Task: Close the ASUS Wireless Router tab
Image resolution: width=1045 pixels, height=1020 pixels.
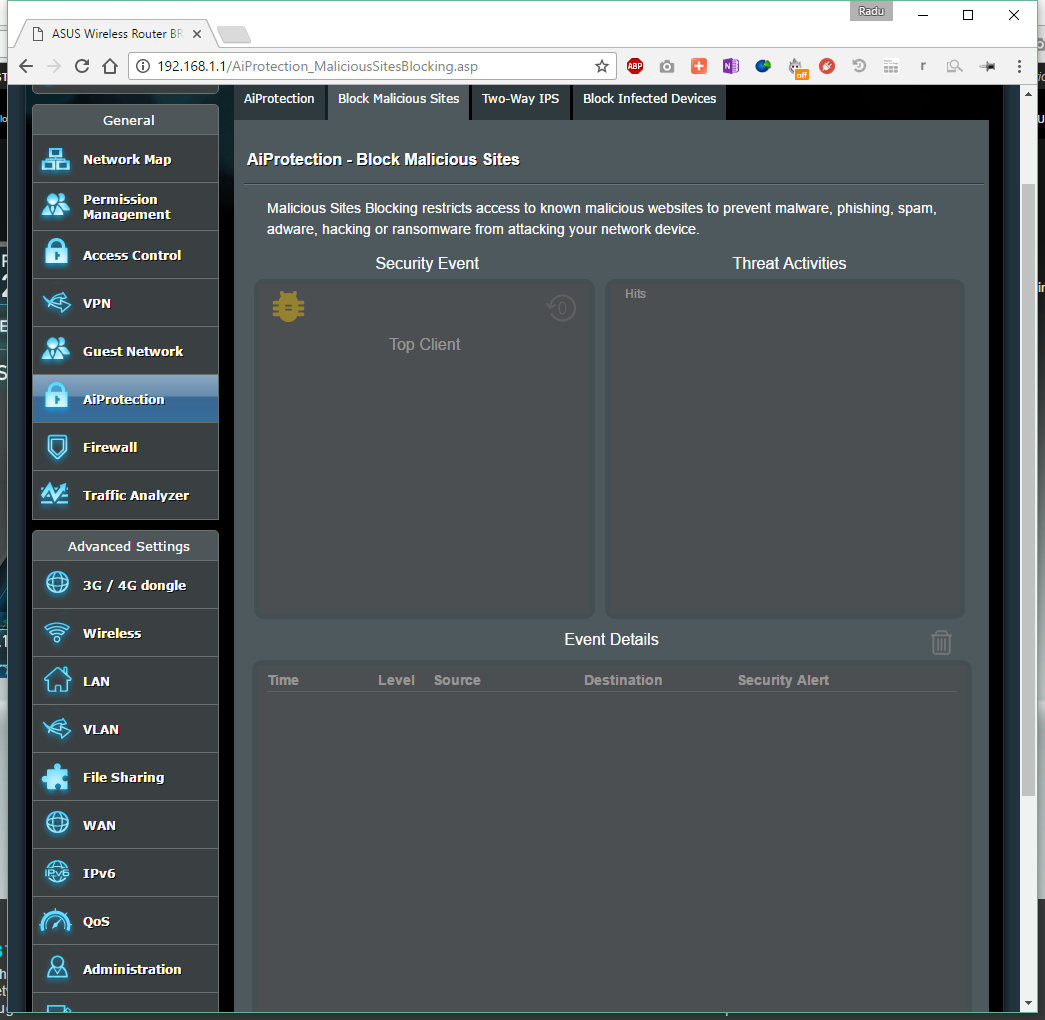Action: pos(197,34)
